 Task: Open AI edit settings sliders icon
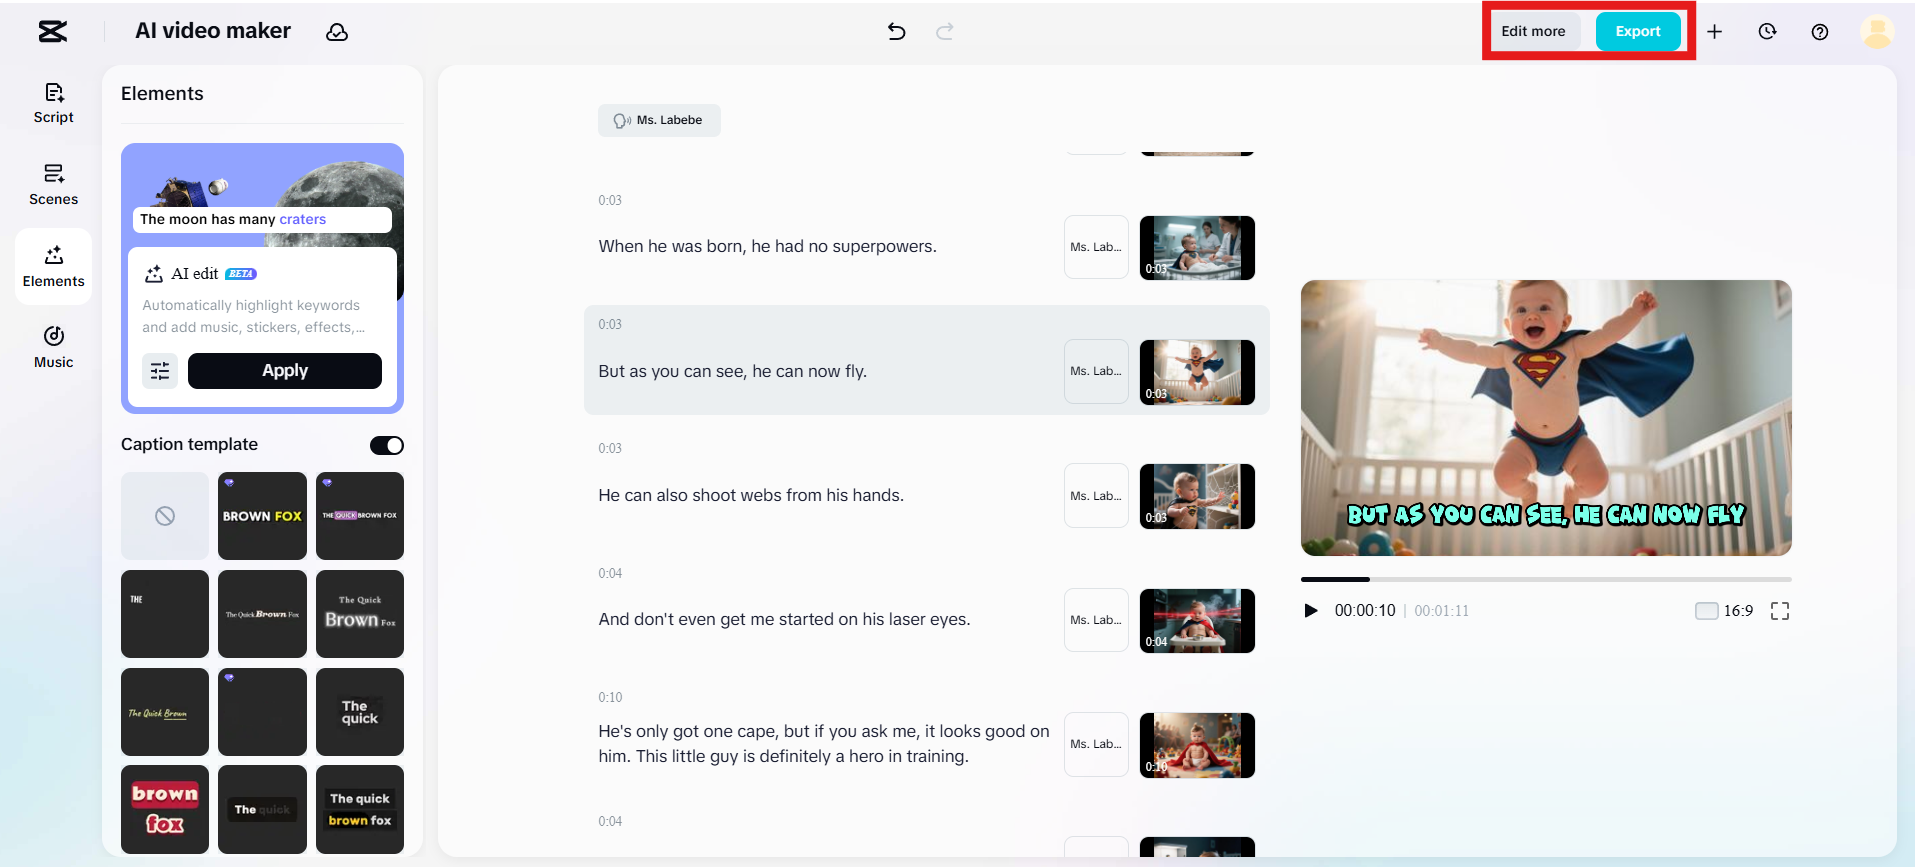[x=160, y=371]
